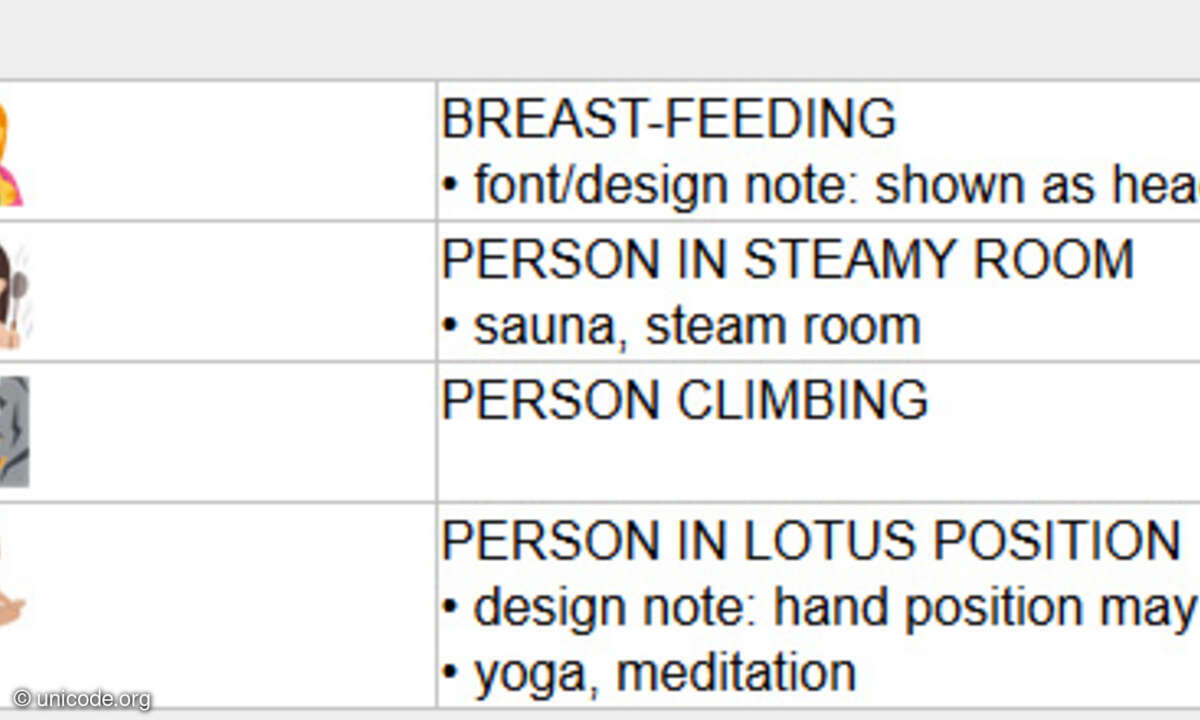Screen dimensions: 1200x720
Task: Select the word meditation
Action: coord(736,671)
